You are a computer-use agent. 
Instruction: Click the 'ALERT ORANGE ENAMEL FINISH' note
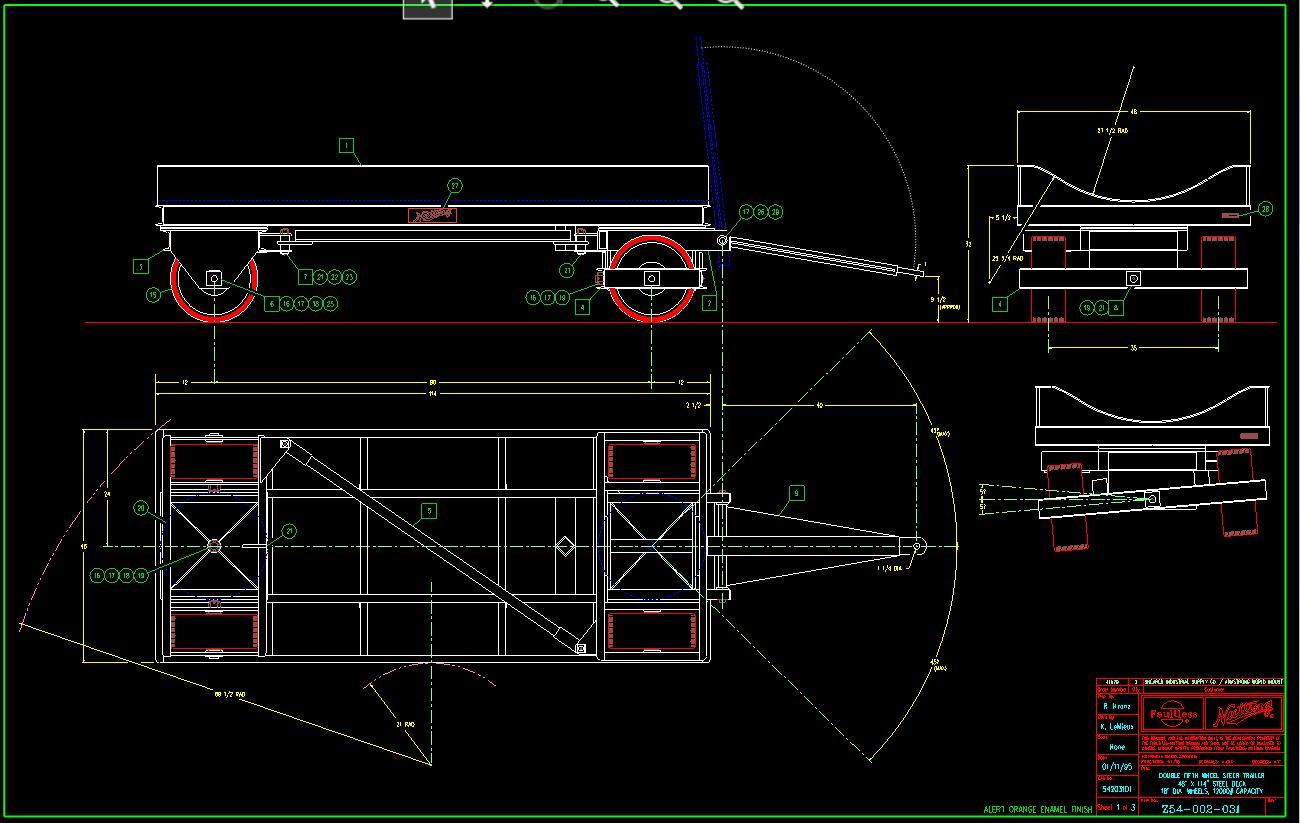pos(1037,809)
